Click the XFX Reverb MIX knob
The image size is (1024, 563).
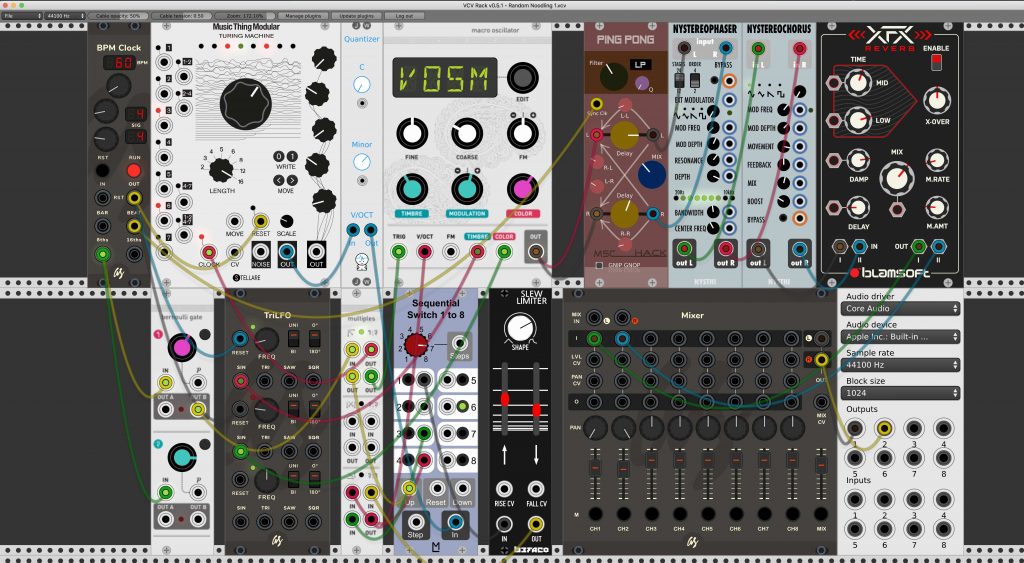click(897, 178)
